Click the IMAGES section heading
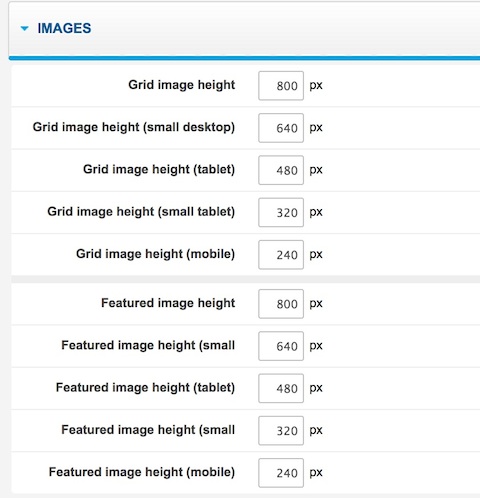Viewport: 480px width, 498px height. click(64, 28)
